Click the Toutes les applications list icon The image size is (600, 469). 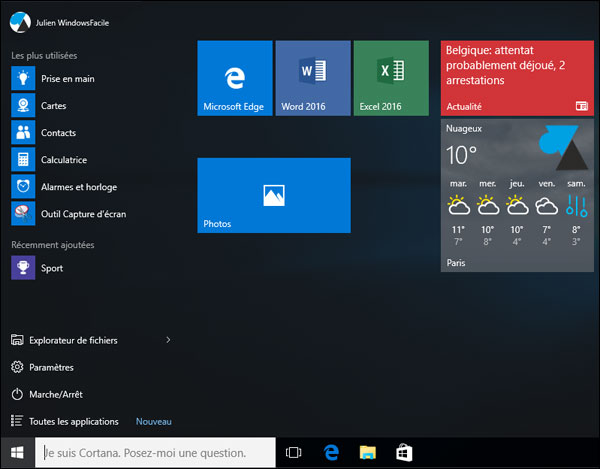17,421
